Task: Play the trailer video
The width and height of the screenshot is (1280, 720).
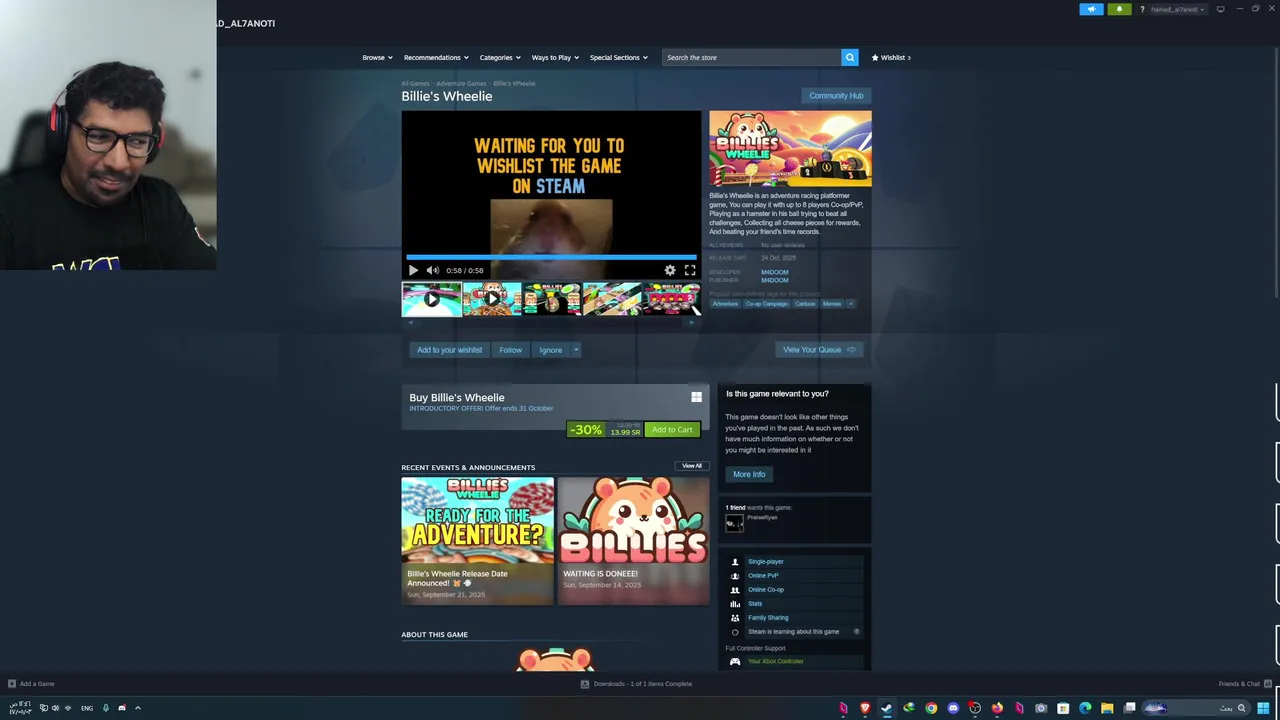Action: (x=413, y=270)
